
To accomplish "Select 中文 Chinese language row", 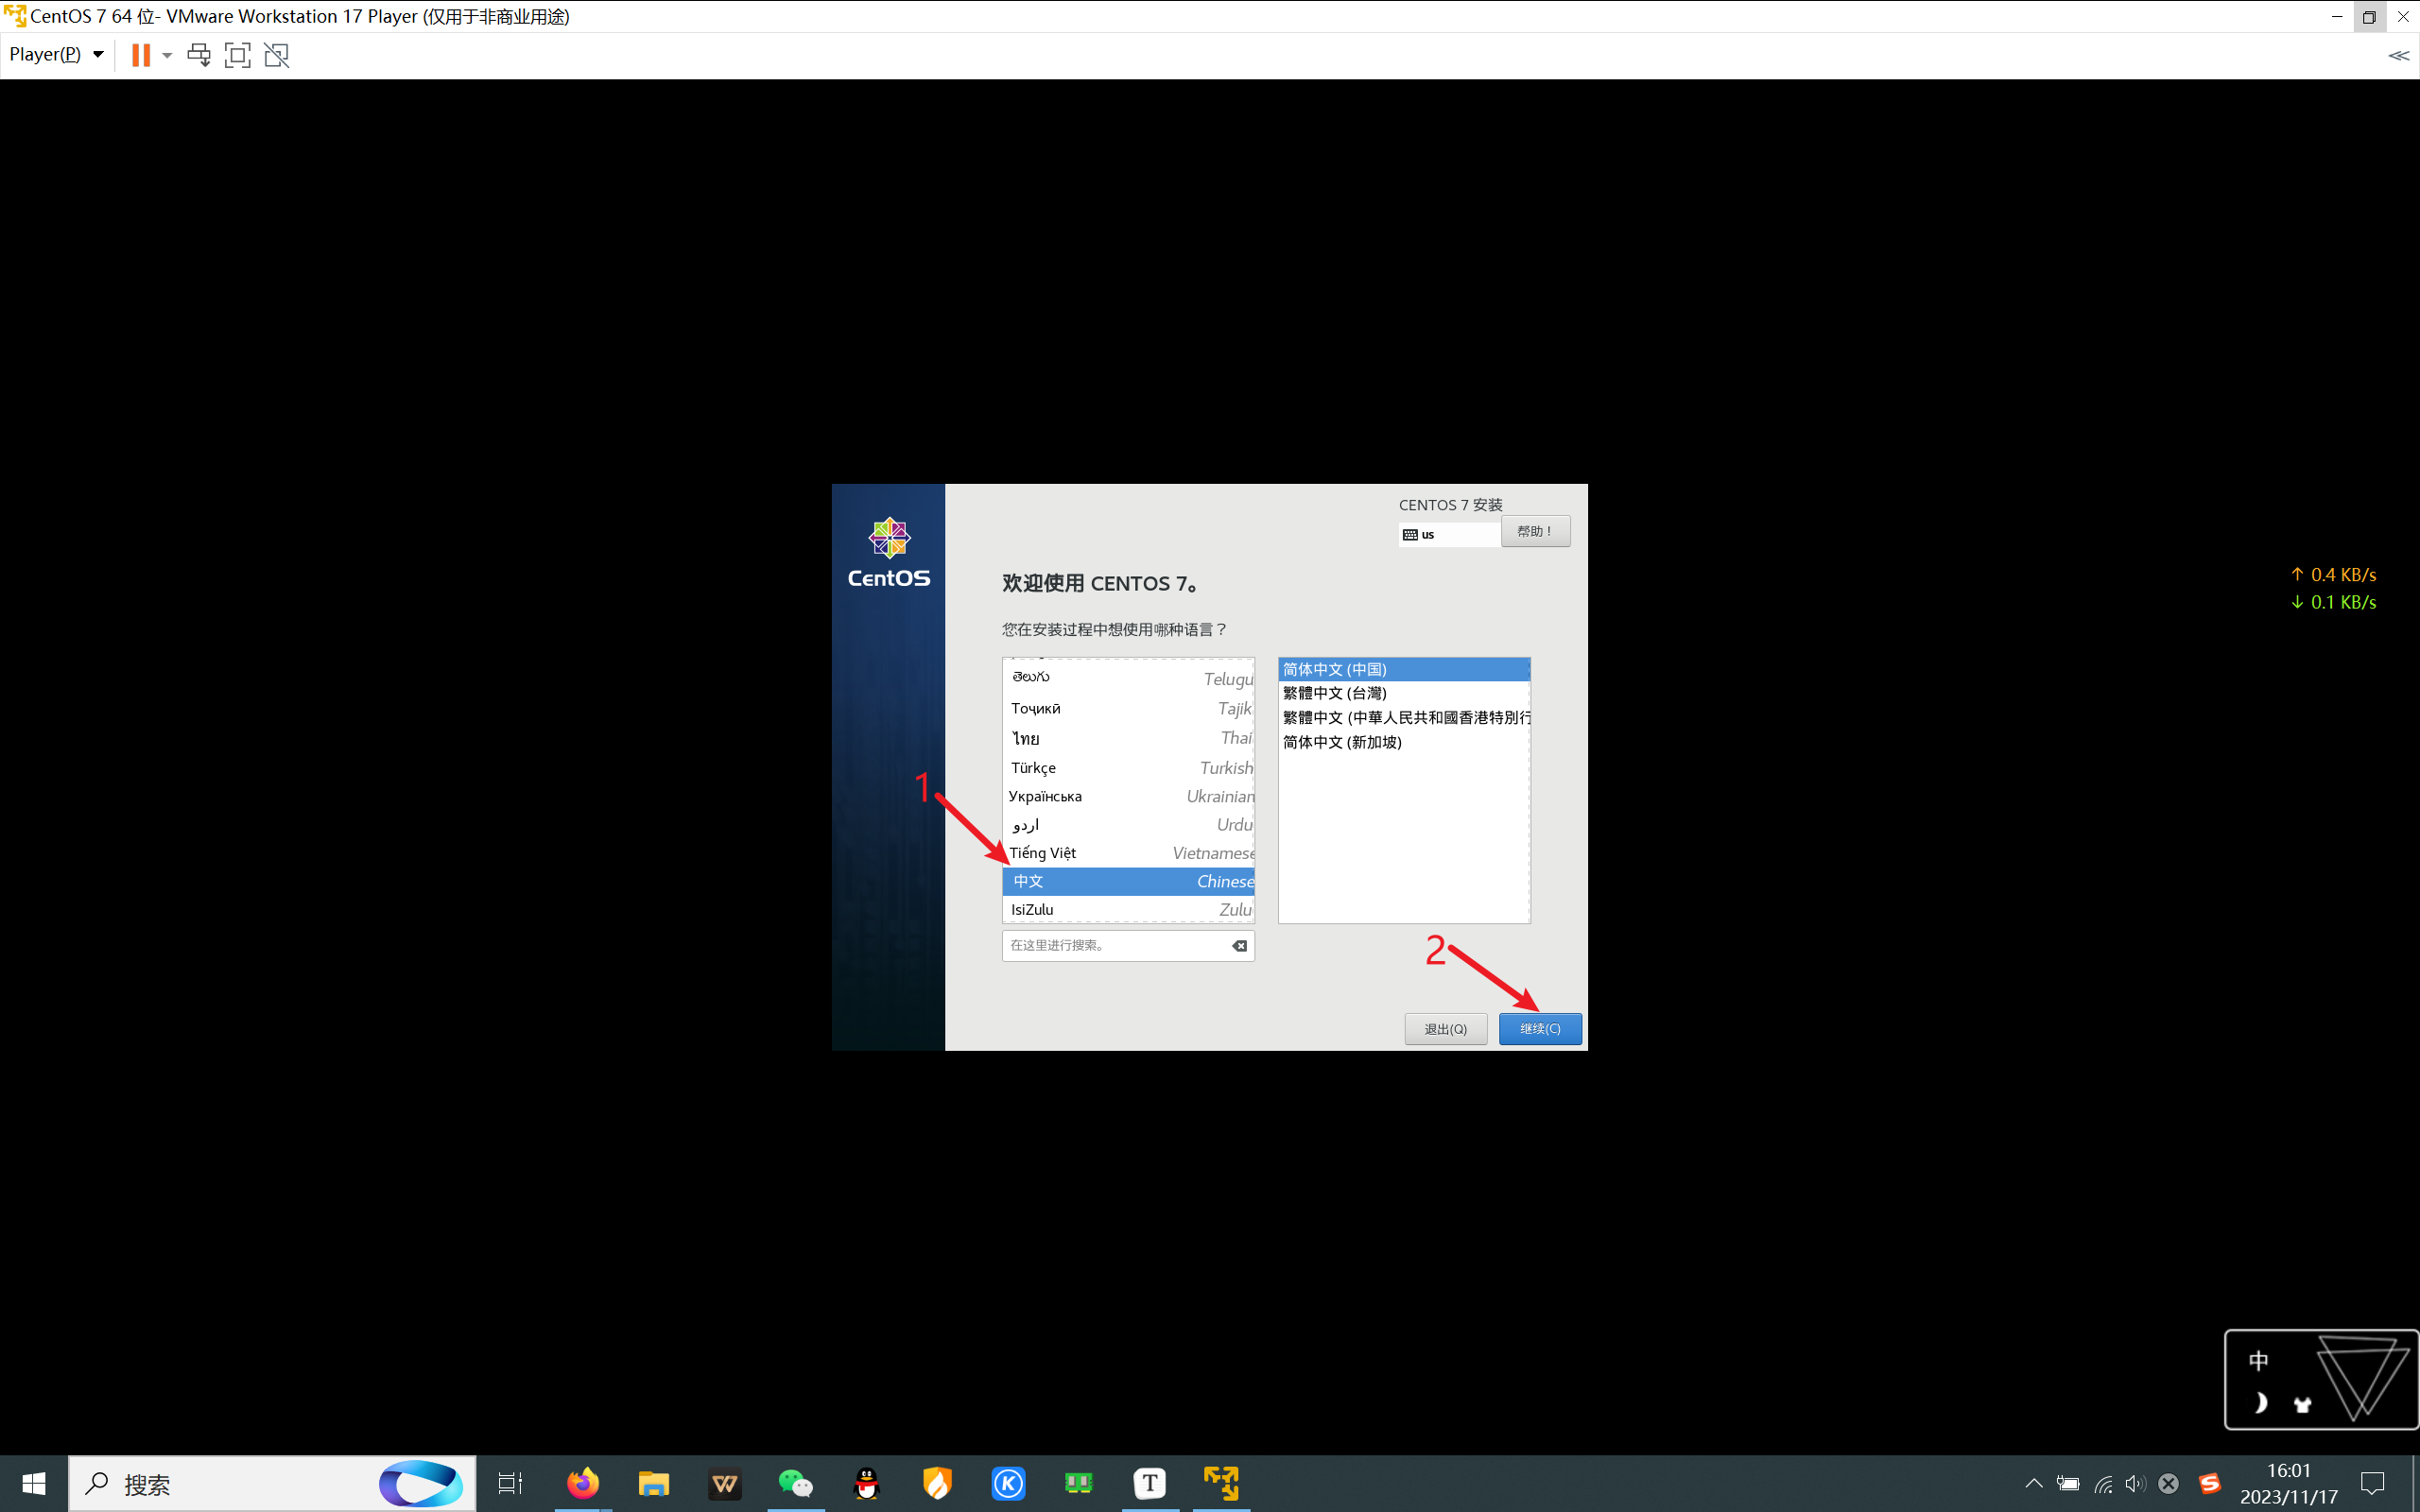I will 1128,881.
